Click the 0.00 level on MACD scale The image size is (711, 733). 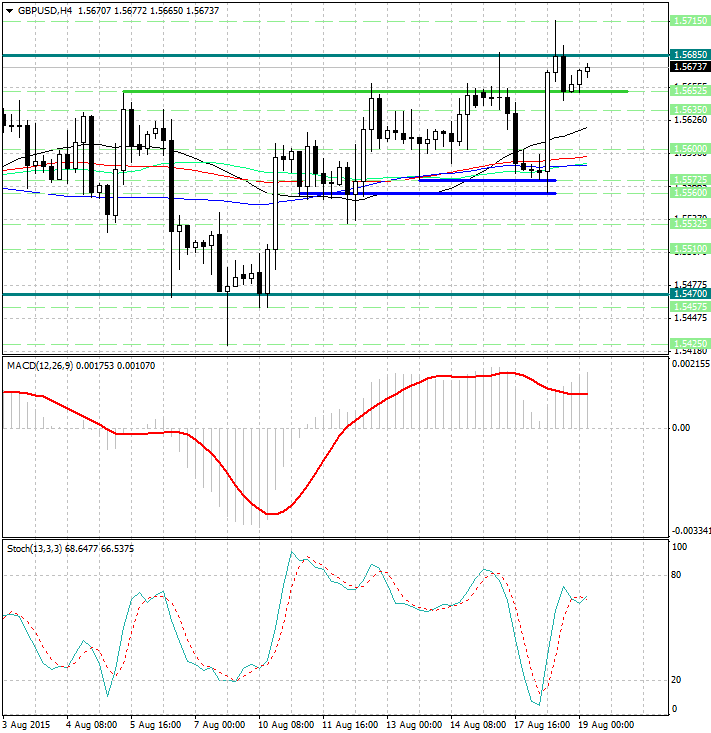click(x=681, y=428)
